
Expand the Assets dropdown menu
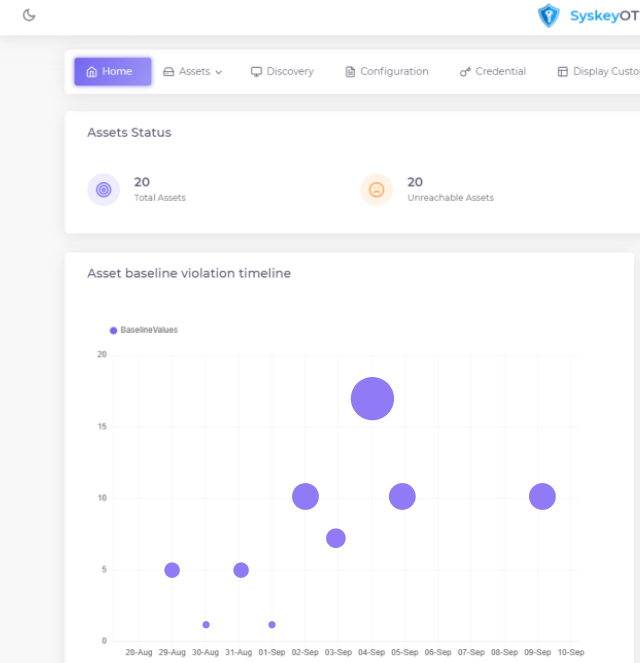coord(193,72)
